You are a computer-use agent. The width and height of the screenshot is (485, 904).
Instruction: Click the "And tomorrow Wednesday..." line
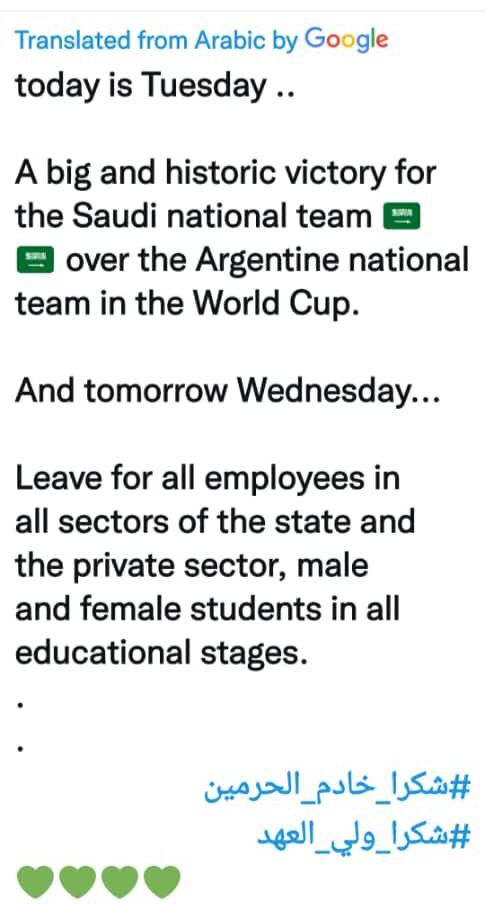[227, 391]
